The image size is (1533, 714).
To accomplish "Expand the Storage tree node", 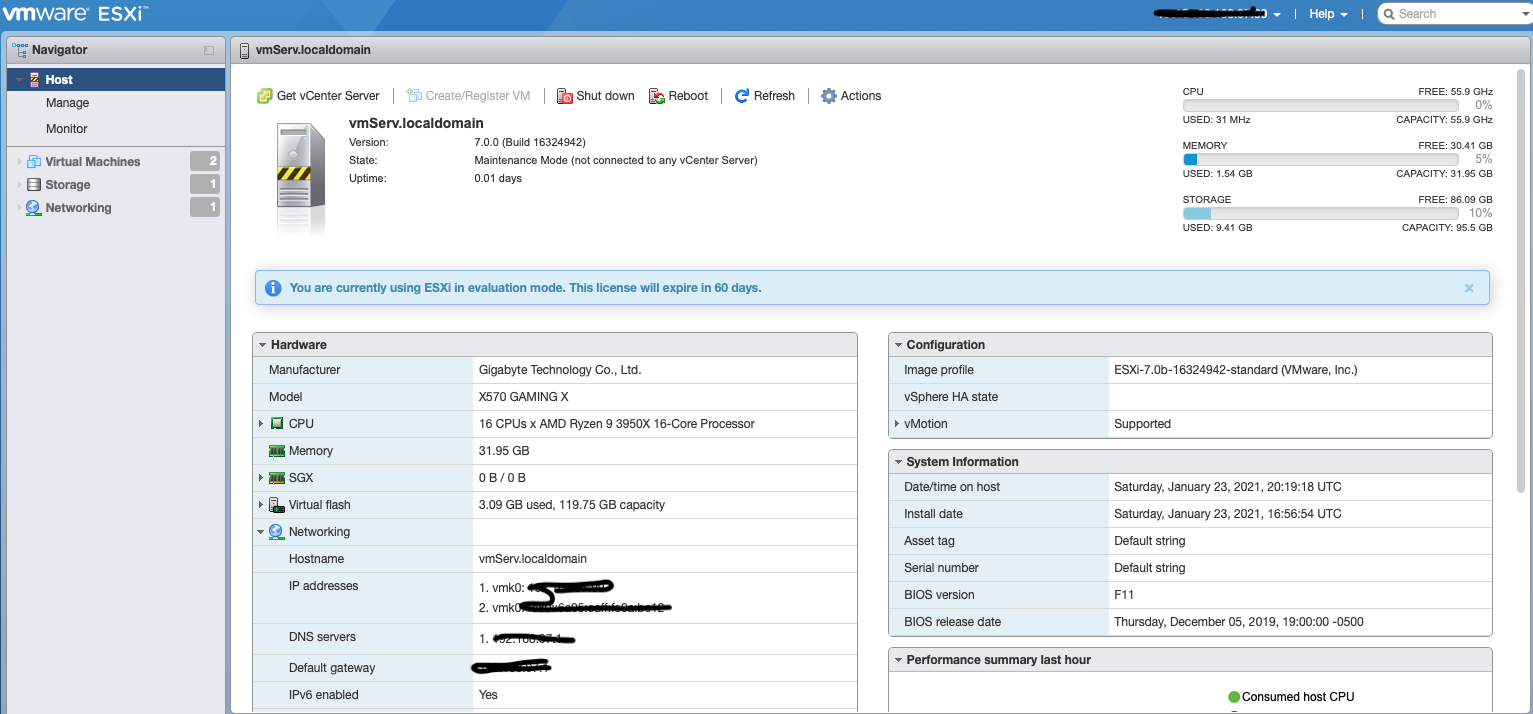I will point(19,185).
